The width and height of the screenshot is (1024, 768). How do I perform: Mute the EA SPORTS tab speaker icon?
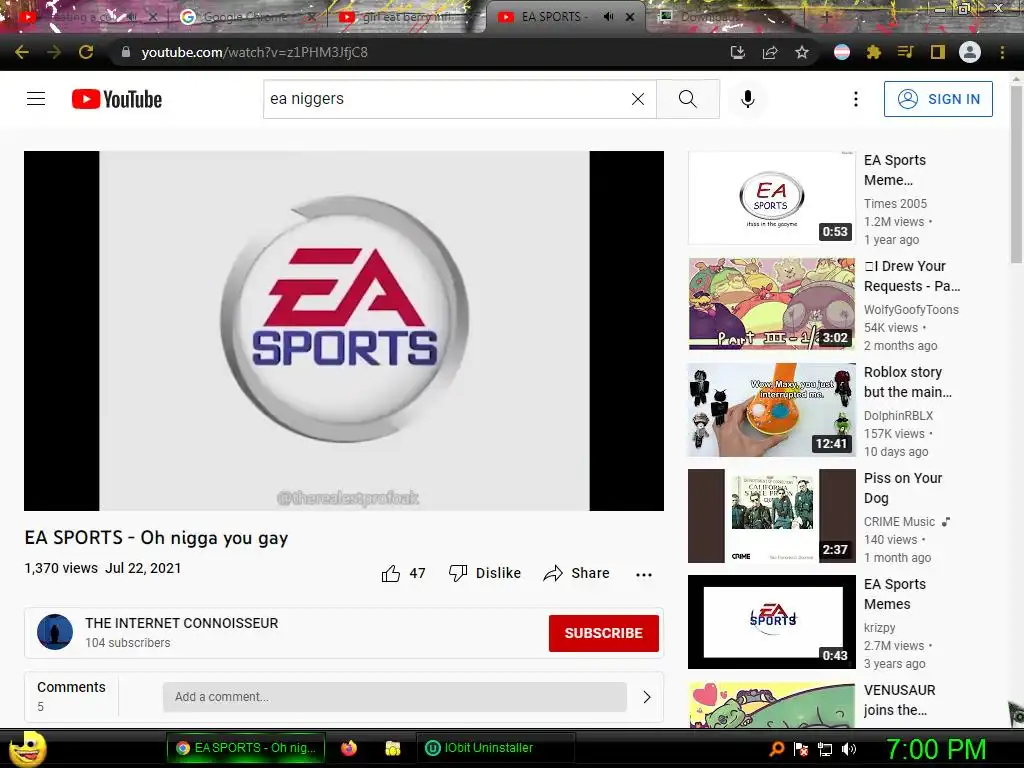pyautogui.click(x=608, y=17)
